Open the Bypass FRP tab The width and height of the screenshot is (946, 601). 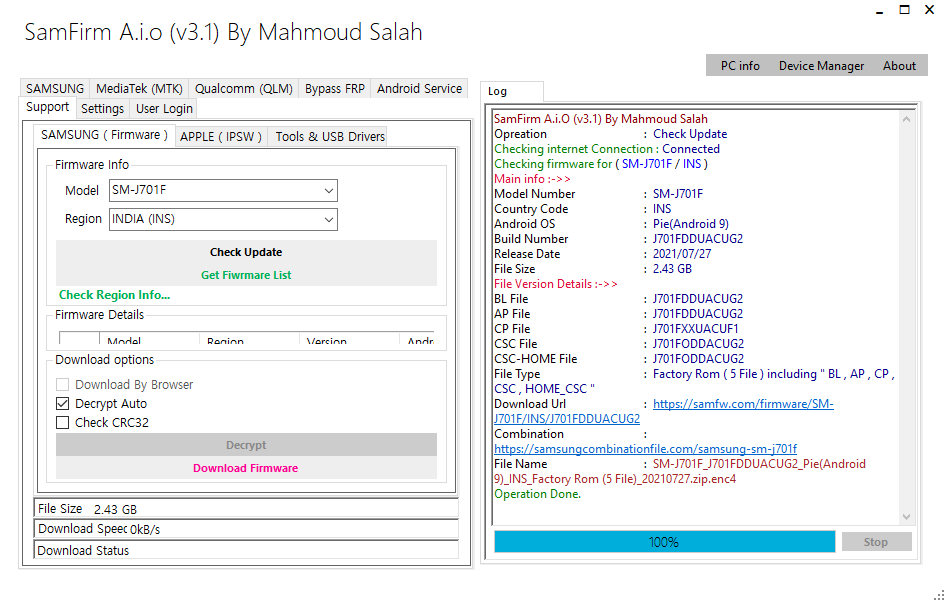tap(335, 89)
